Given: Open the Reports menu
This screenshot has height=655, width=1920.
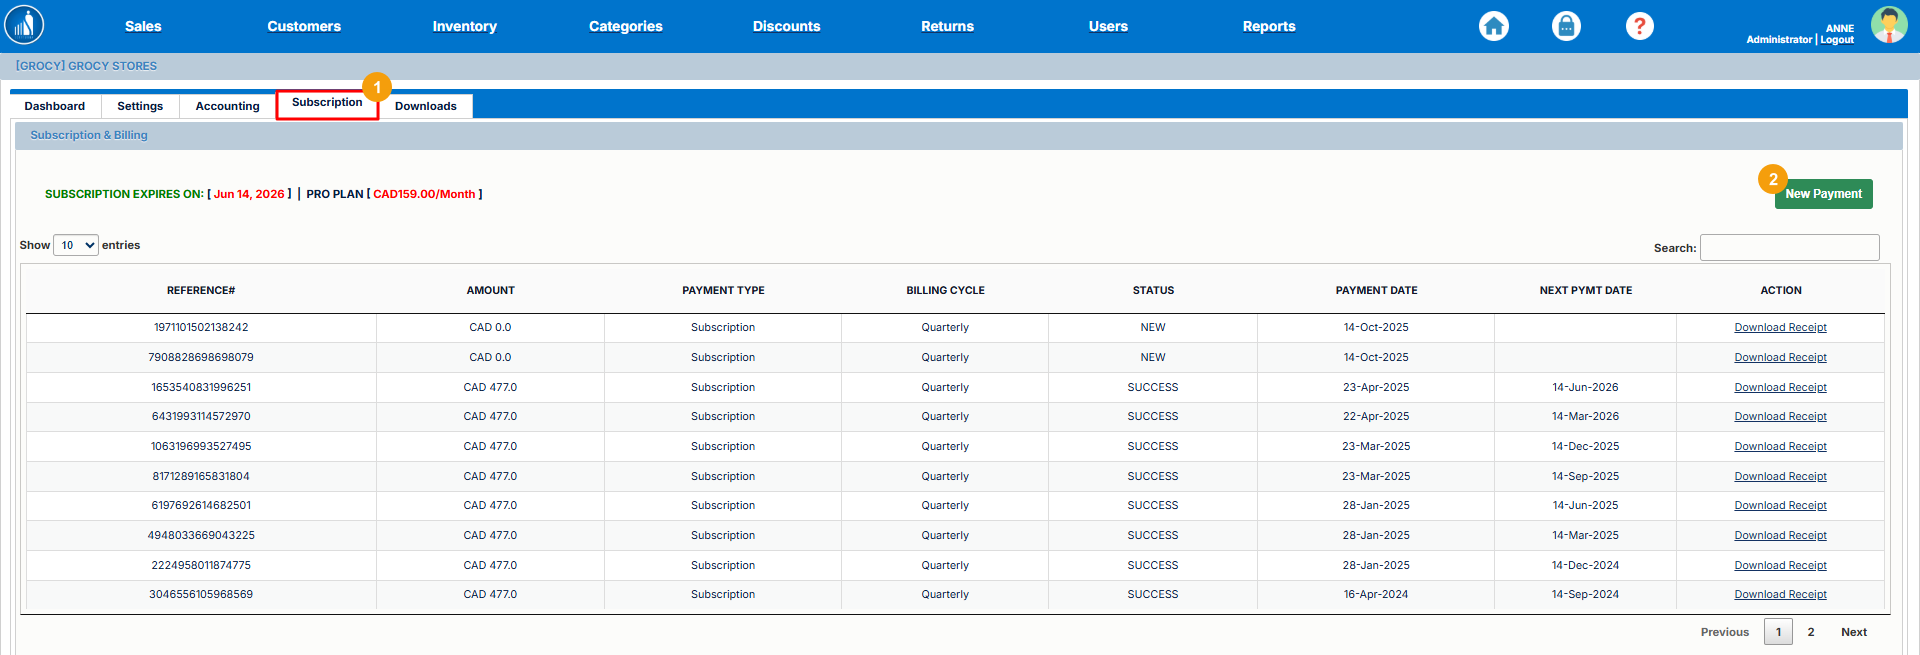Looking at the screenshot, I should click(1268, 27).
